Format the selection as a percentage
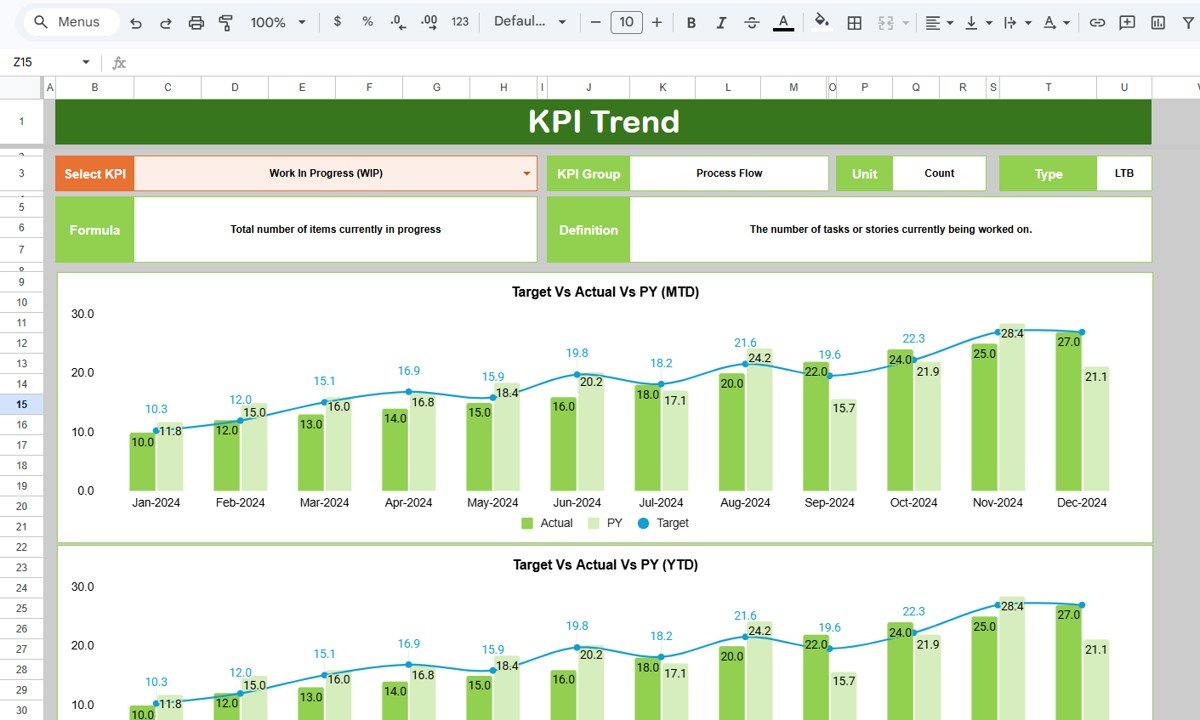The width and height of the screenshot is (1200, 720). tap(366, 21)
